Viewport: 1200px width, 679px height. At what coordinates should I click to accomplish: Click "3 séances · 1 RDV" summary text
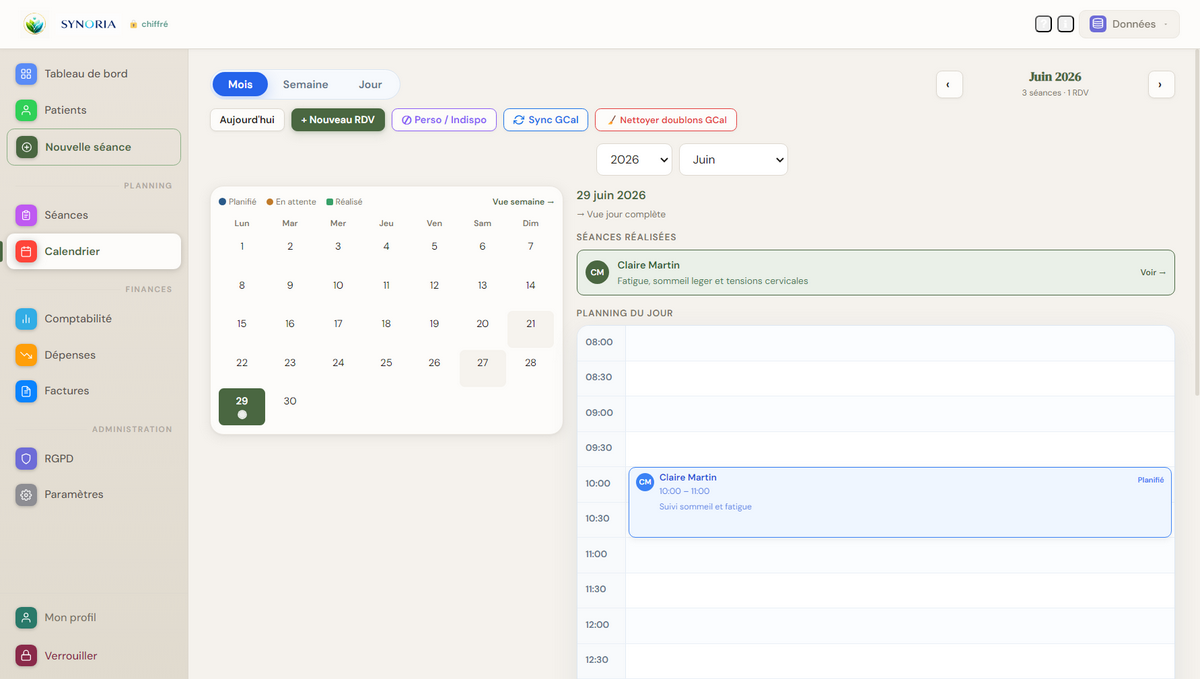pos(1055,93)
